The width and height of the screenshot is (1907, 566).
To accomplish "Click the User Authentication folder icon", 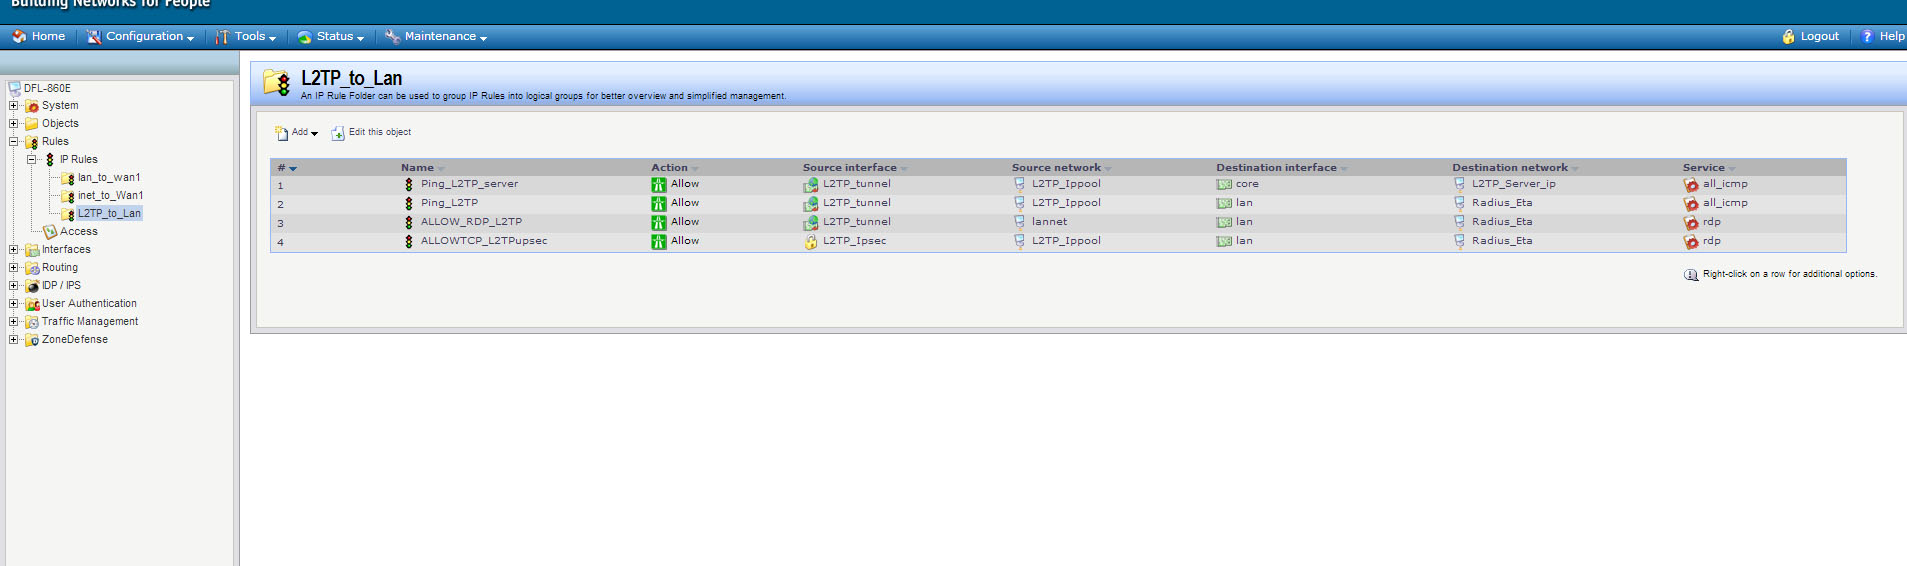I will [32, 303].
